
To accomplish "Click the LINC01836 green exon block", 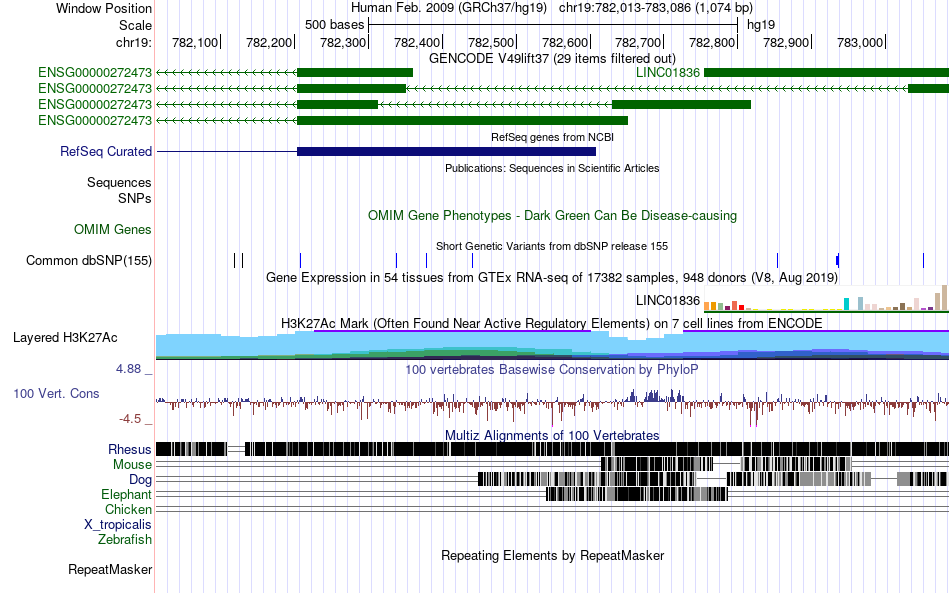I will (826, 73).
